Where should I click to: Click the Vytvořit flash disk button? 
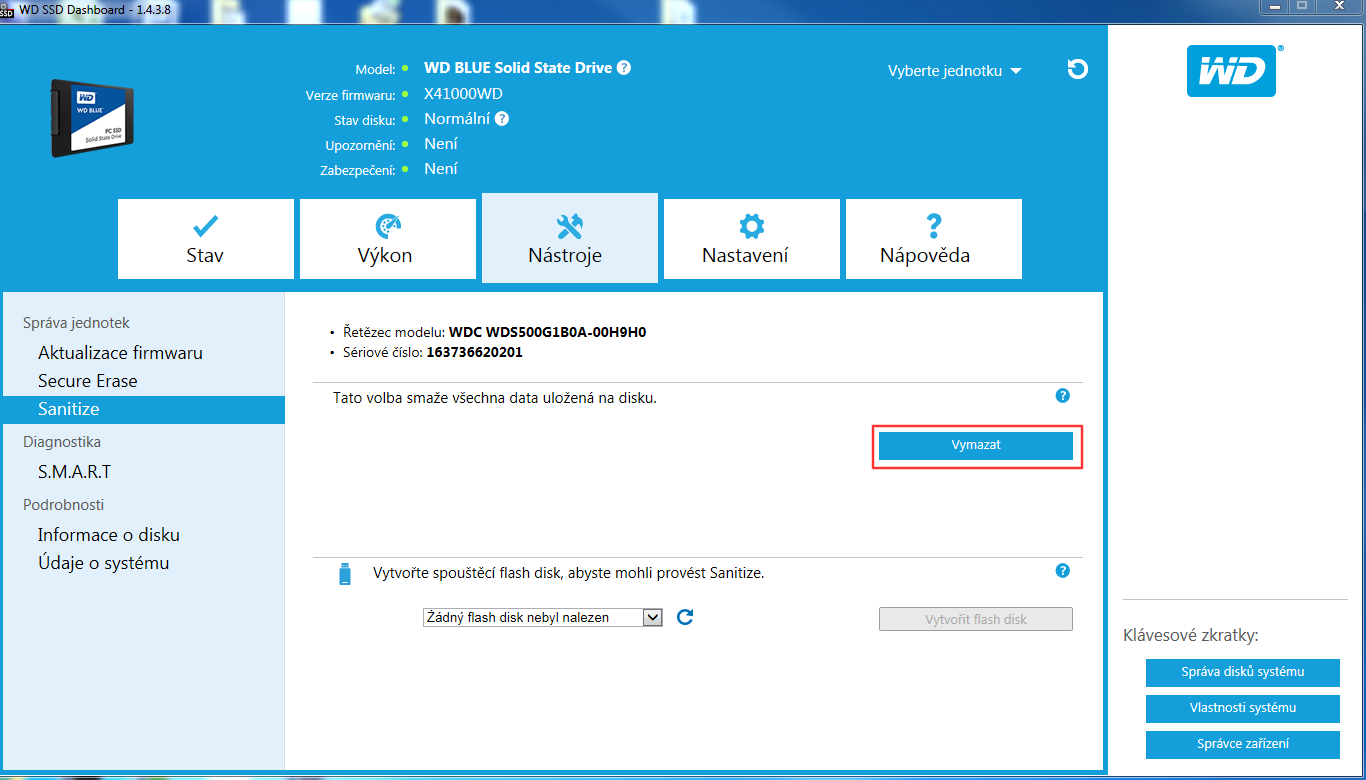[976, 619]
